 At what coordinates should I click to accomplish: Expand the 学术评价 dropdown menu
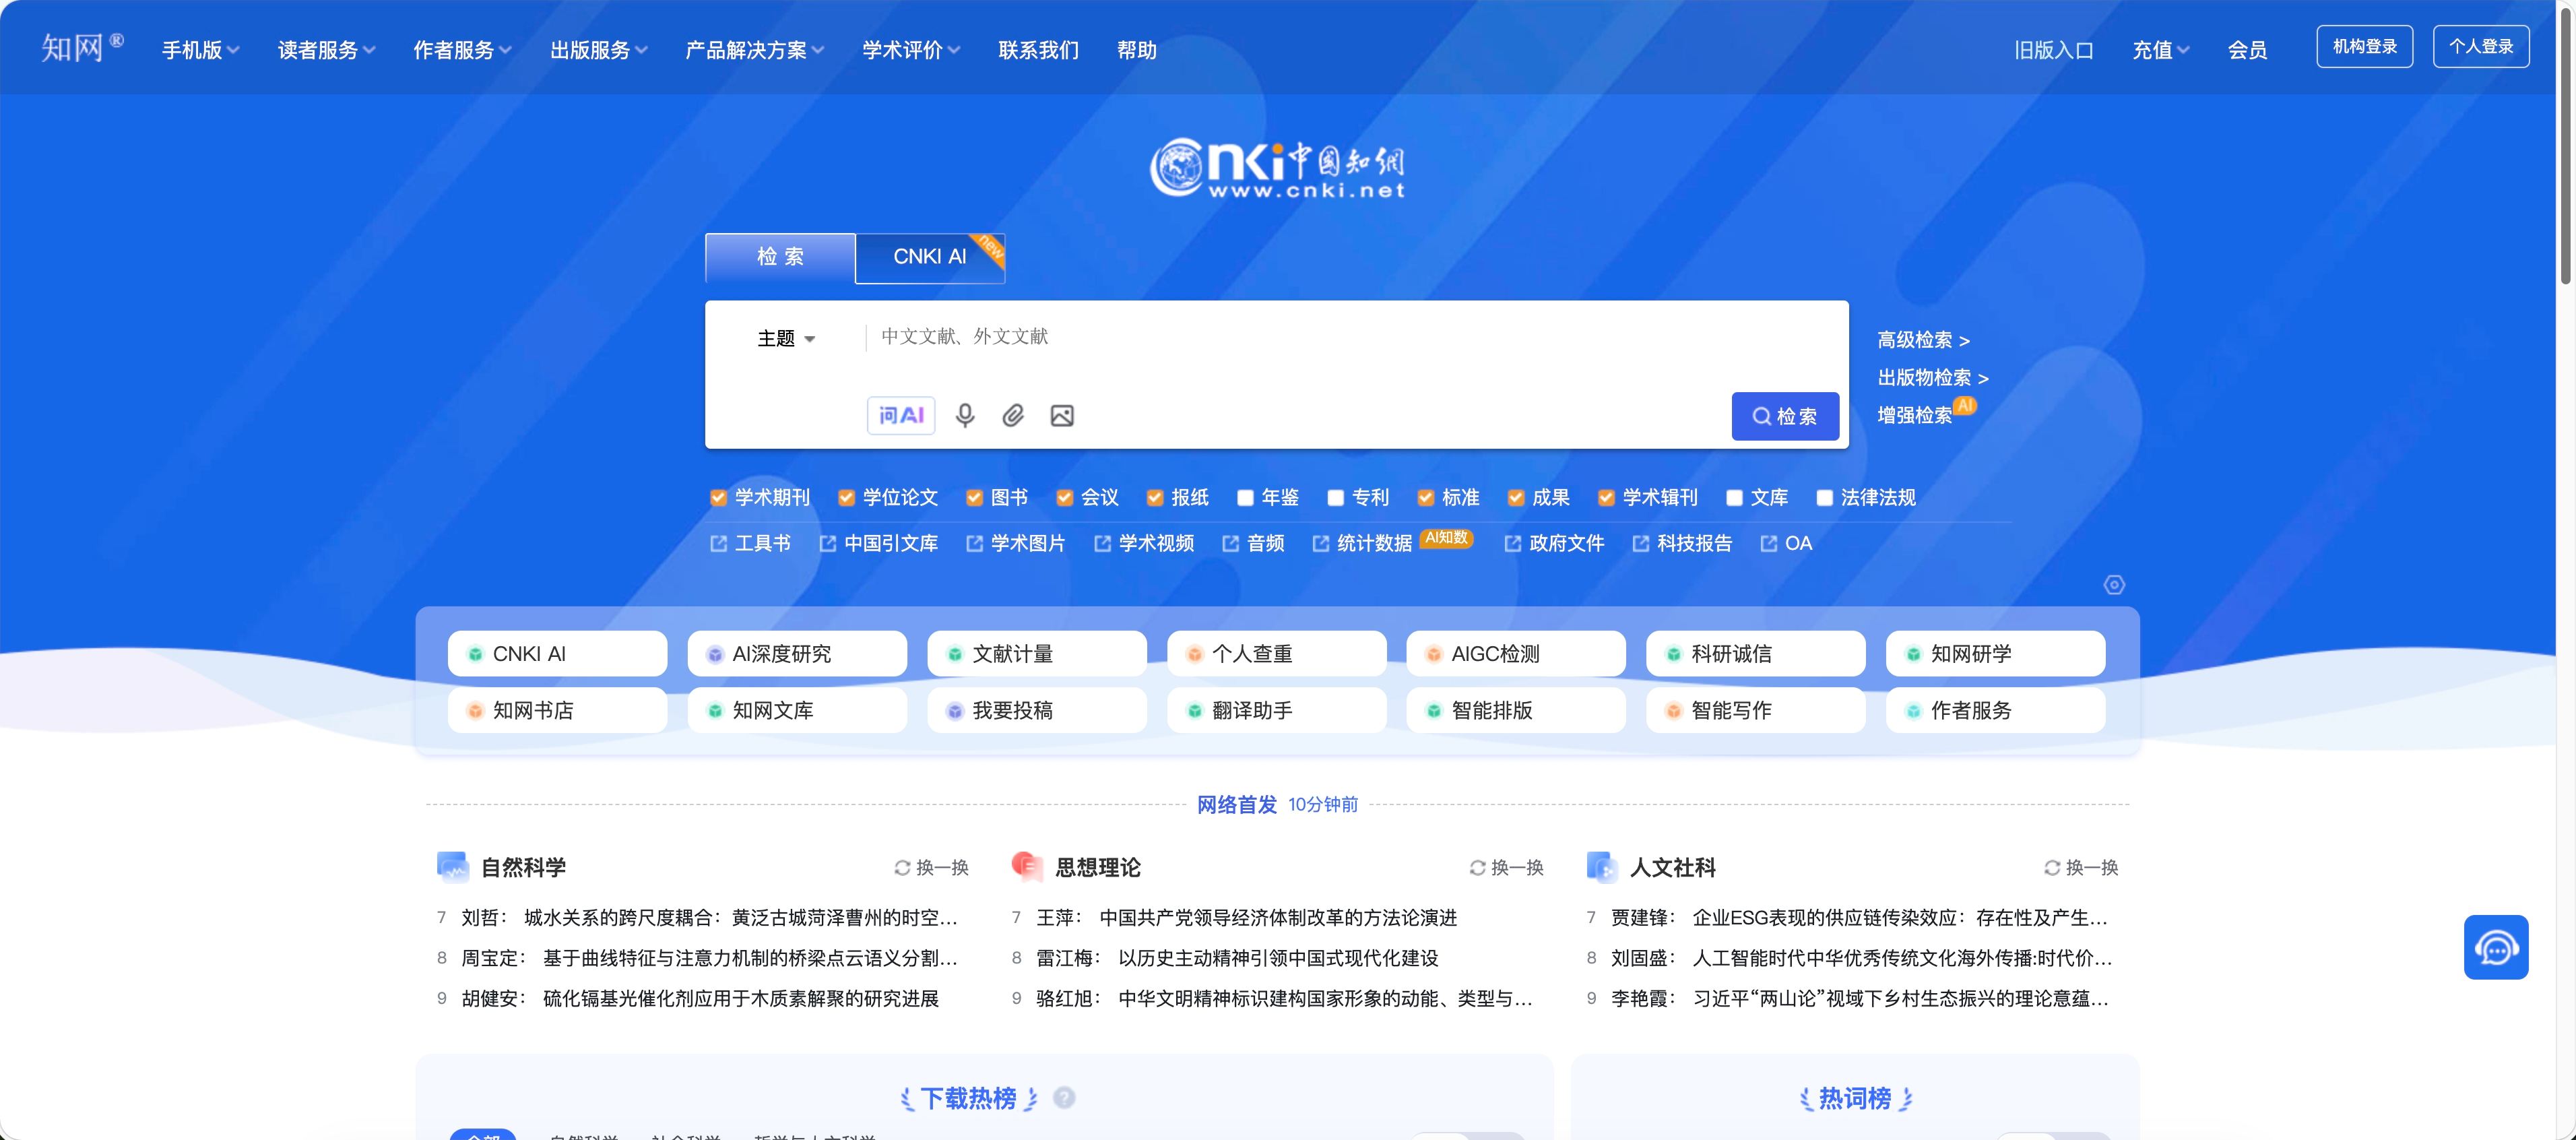pos(910,50)
